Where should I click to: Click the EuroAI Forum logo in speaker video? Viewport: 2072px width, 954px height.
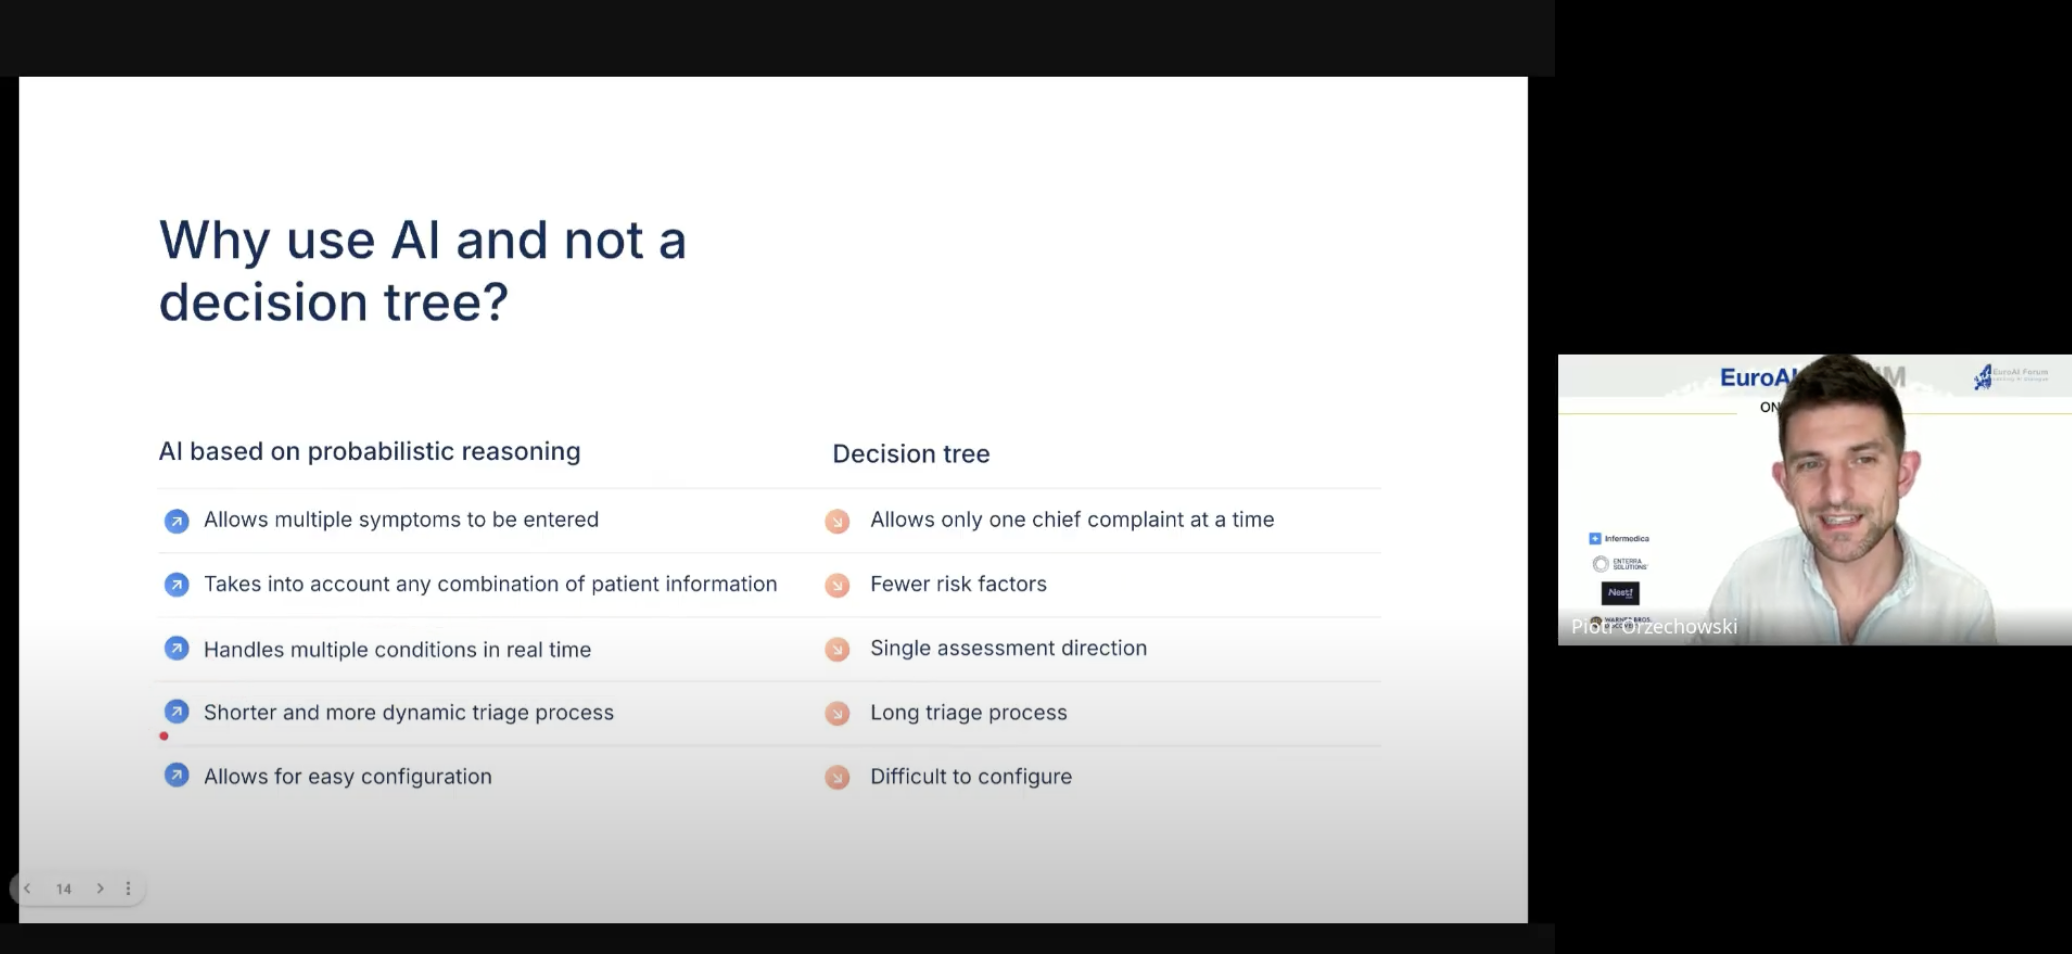pos(2008,376)
